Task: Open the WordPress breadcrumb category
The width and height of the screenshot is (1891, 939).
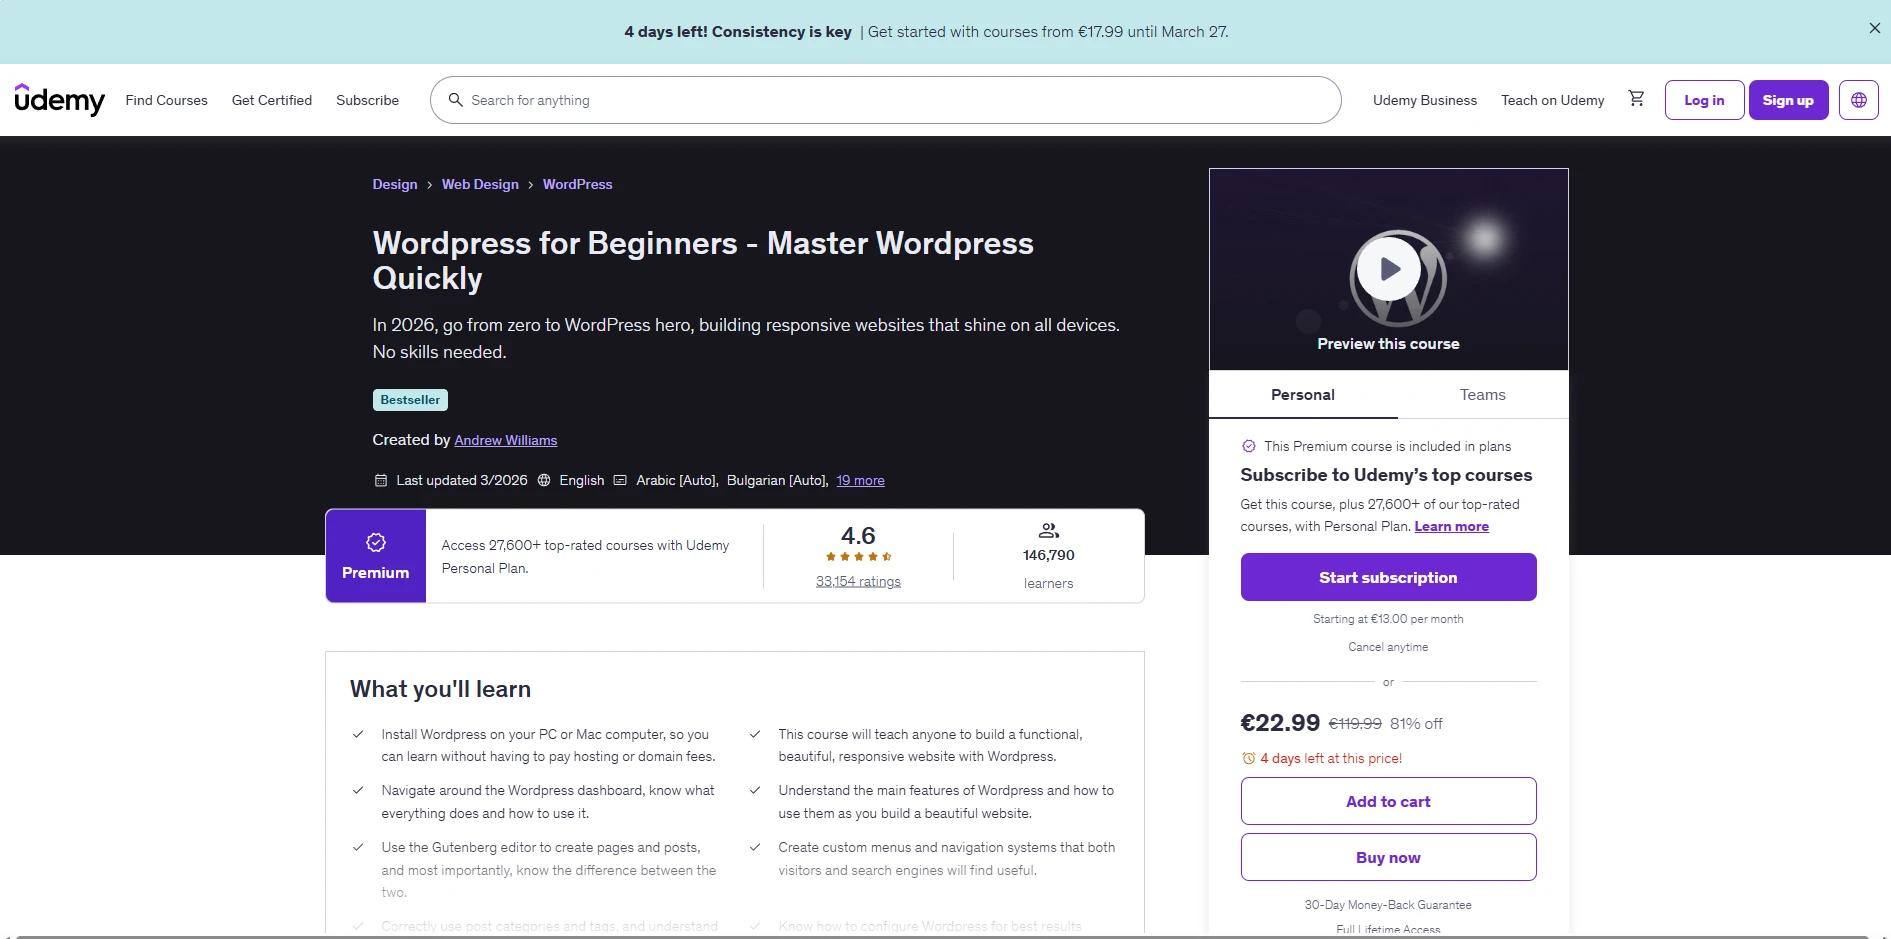Action: point(577,184)
